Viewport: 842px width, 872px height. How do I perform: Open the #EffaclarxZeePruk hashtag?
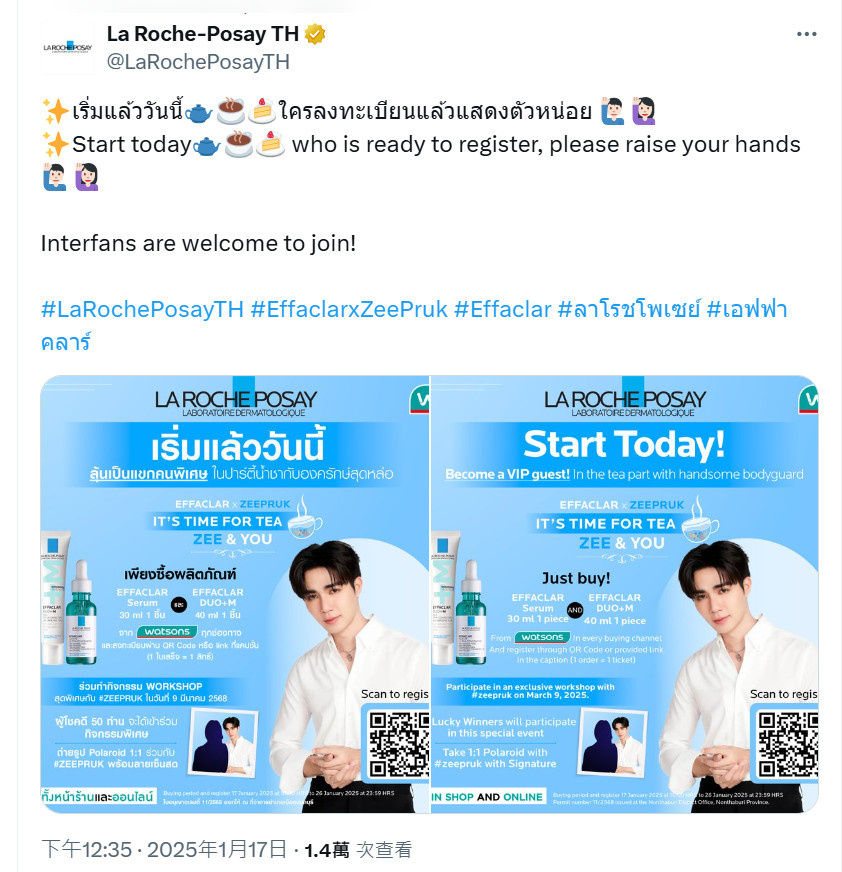click(x=349, y=309)
